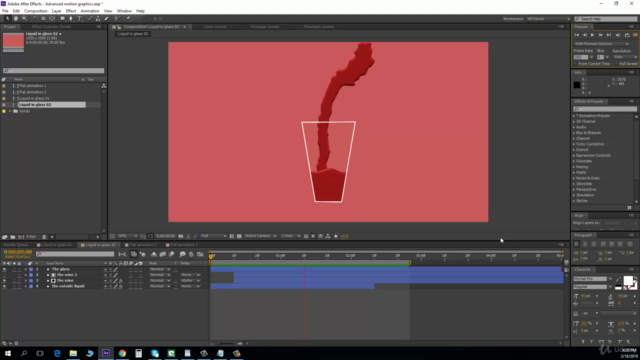Open the project flowchart view icon
The width and height of the screenshot is (640, 360).
pos(104,86)
